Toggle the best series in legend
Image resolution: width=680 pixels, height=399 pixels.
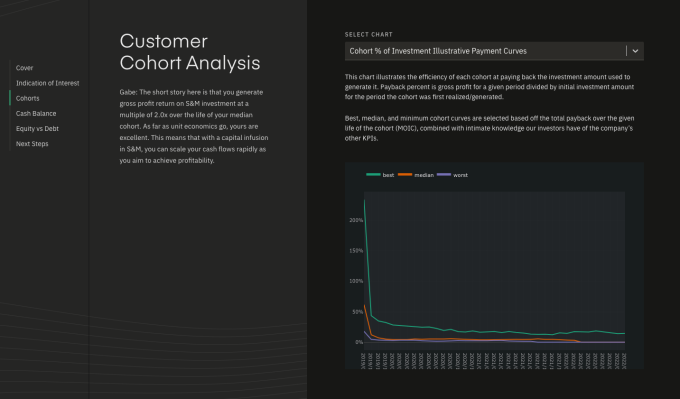point(388,175)
